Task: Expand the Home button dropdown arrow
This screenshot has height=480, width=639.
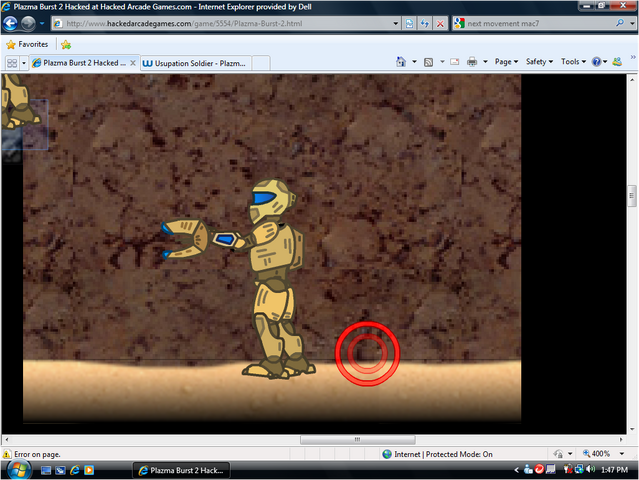Action: 414,62
